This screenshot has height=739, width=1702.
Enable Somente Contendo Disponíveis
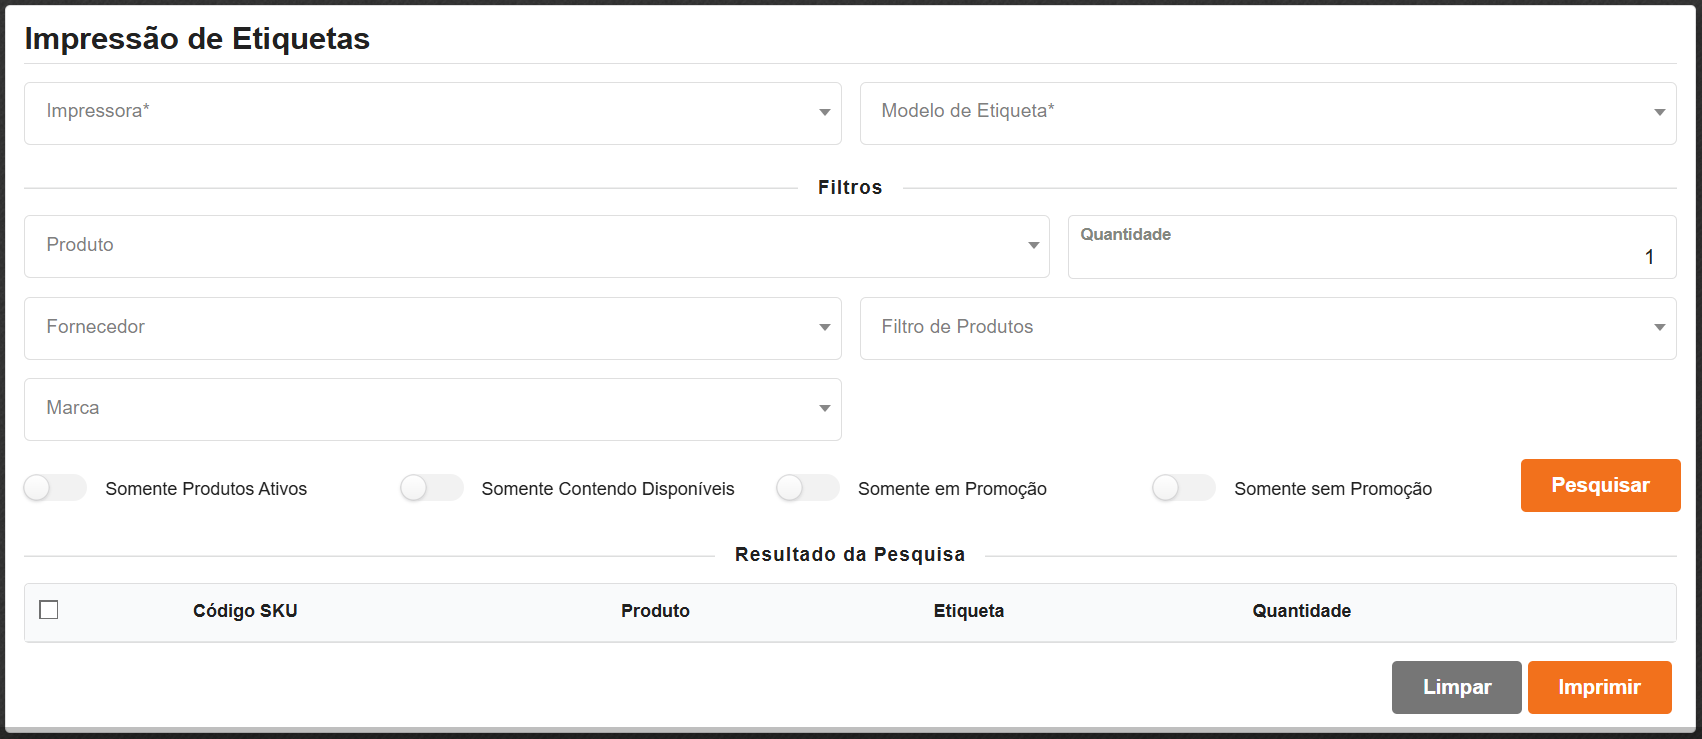(431, 488)
